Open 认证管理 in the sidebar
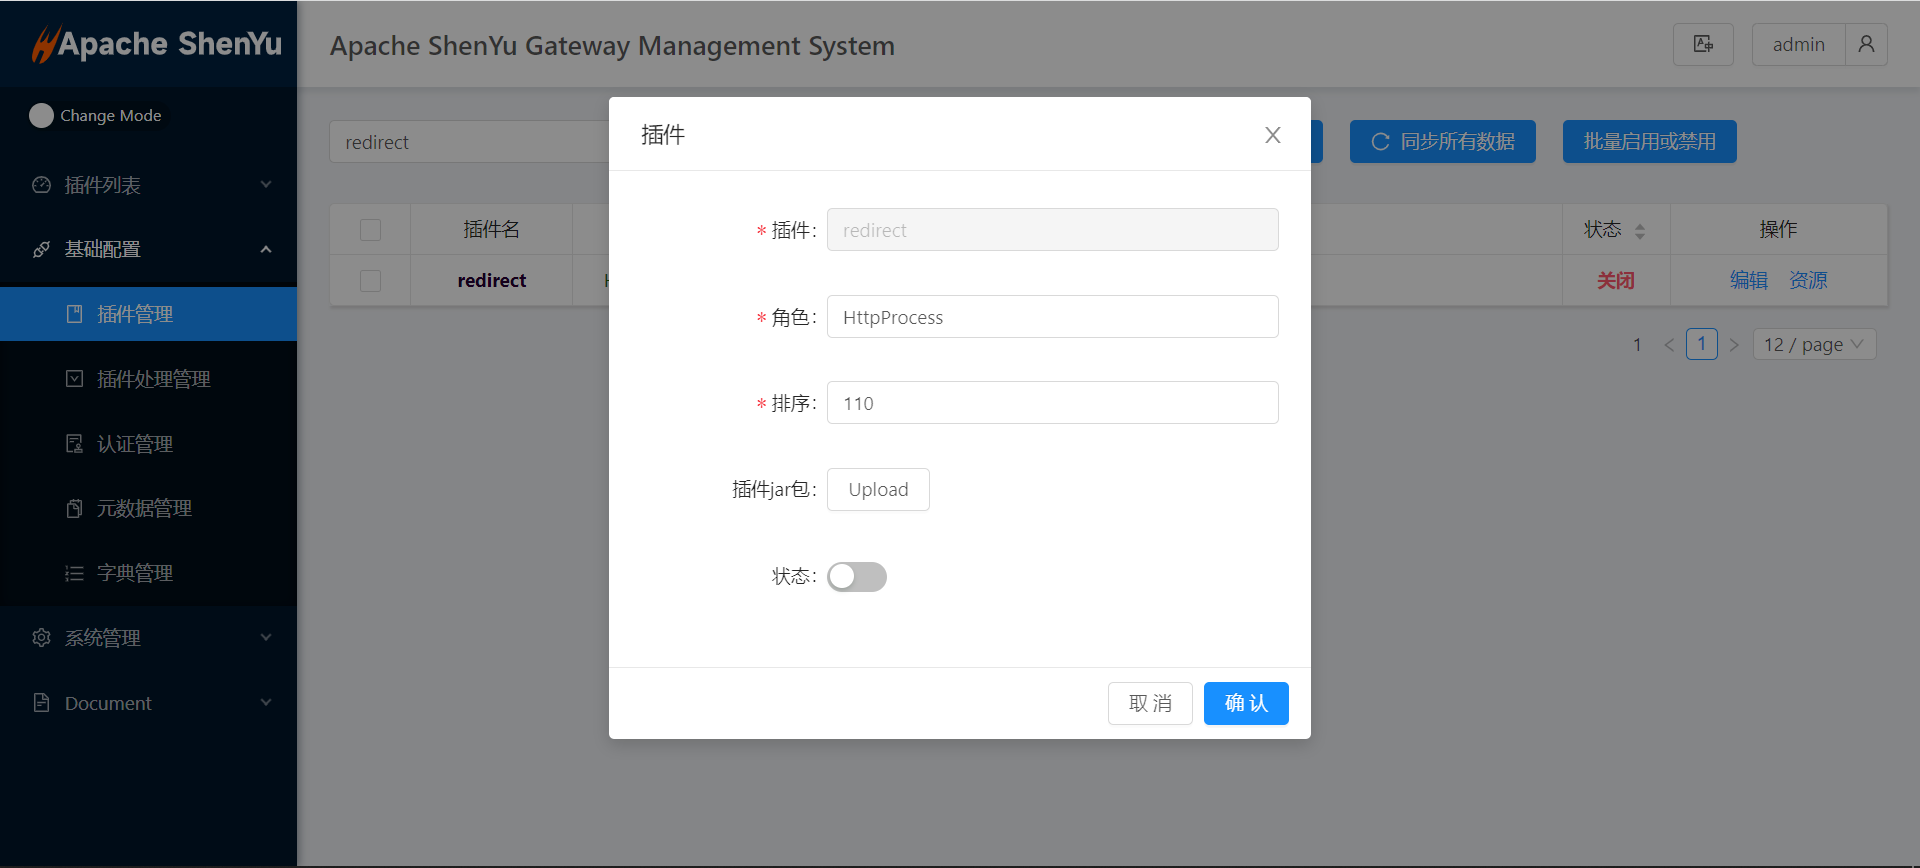Image resolution: width=1920 pixels, height=868 pixels. point(135,444)
